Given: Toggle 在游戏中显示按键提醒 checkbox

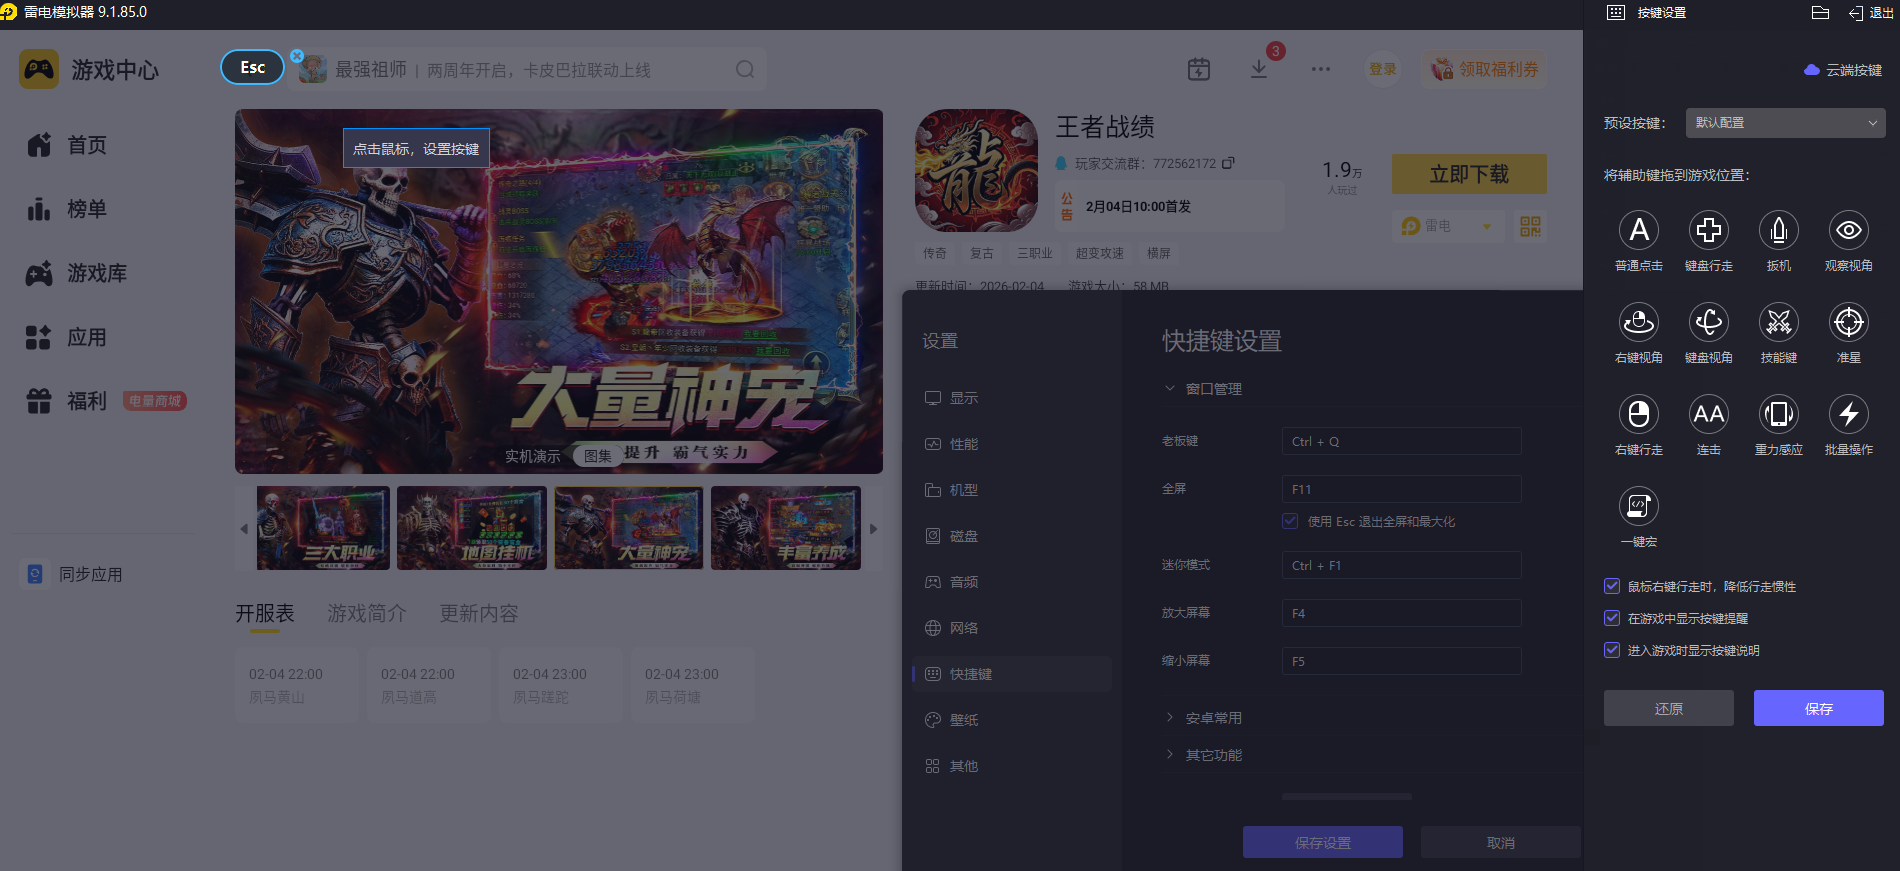Looking at the screenshot, I should tap(1612, 618).
